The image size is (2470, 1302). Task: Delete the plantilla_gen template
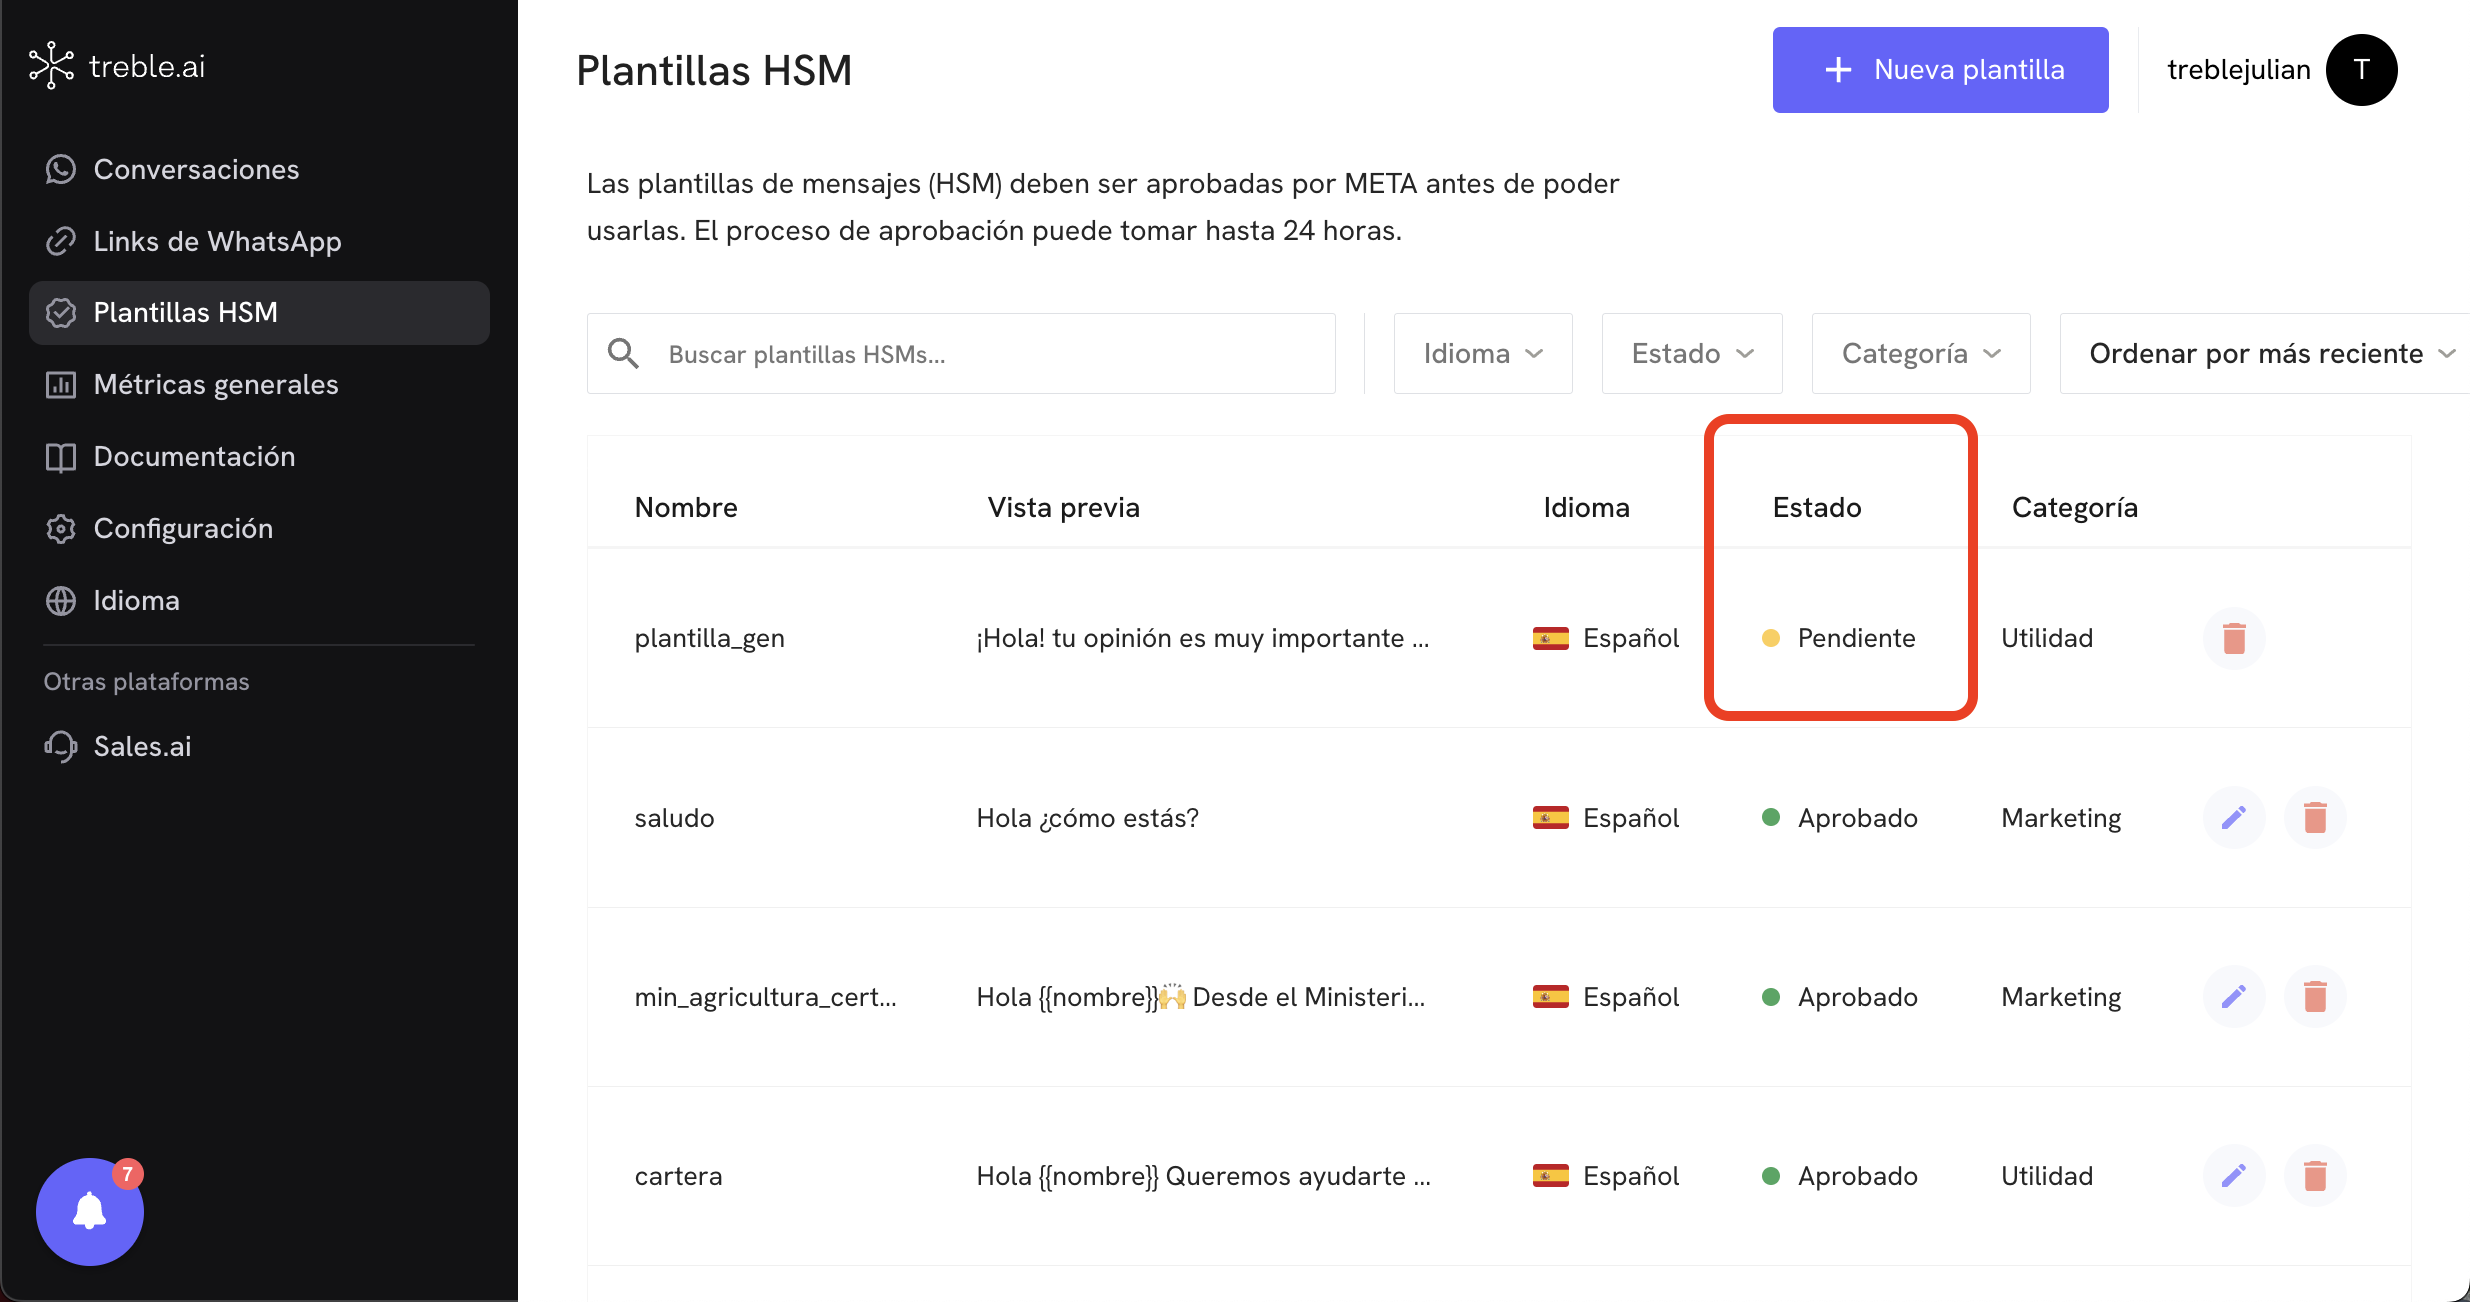coord(2234,638)
